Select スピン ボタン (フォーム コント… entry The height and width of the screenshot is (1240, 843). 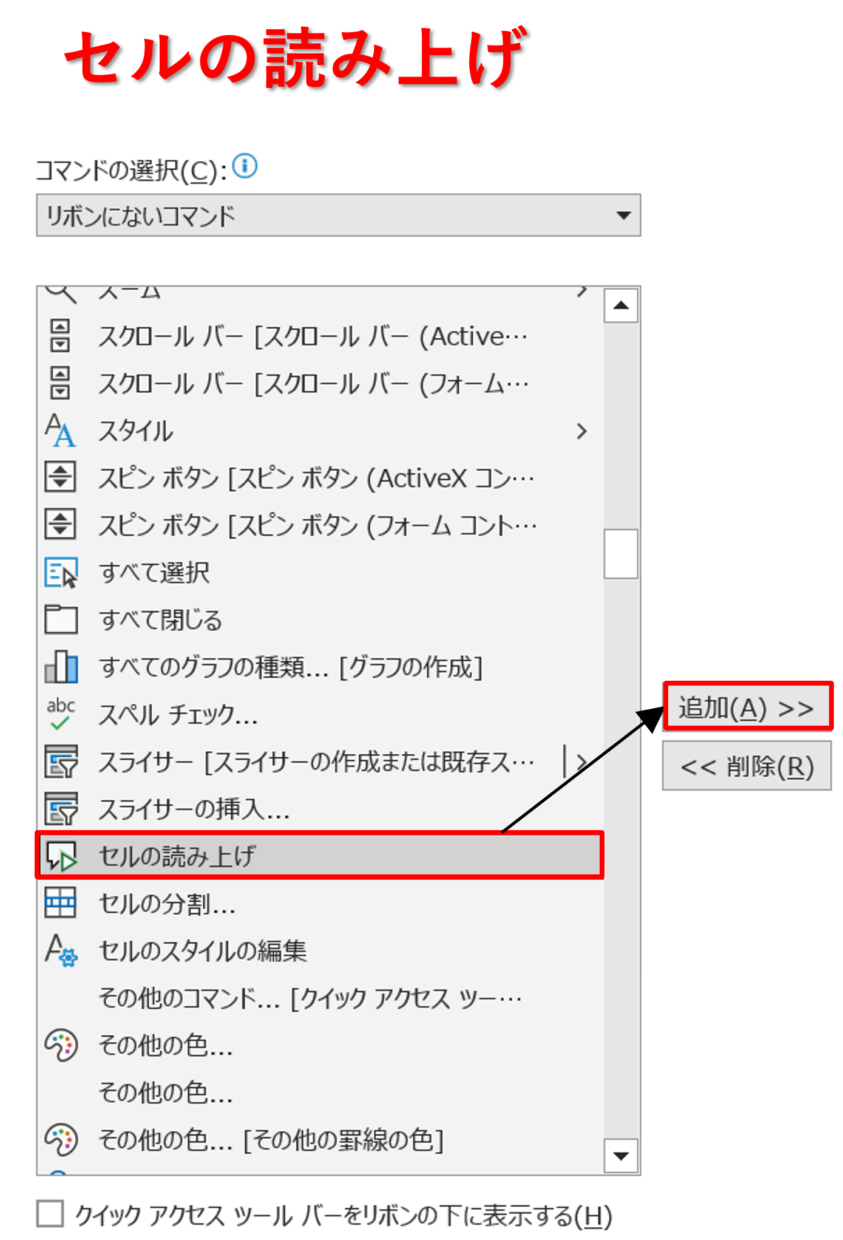click(x=318, y=525)
